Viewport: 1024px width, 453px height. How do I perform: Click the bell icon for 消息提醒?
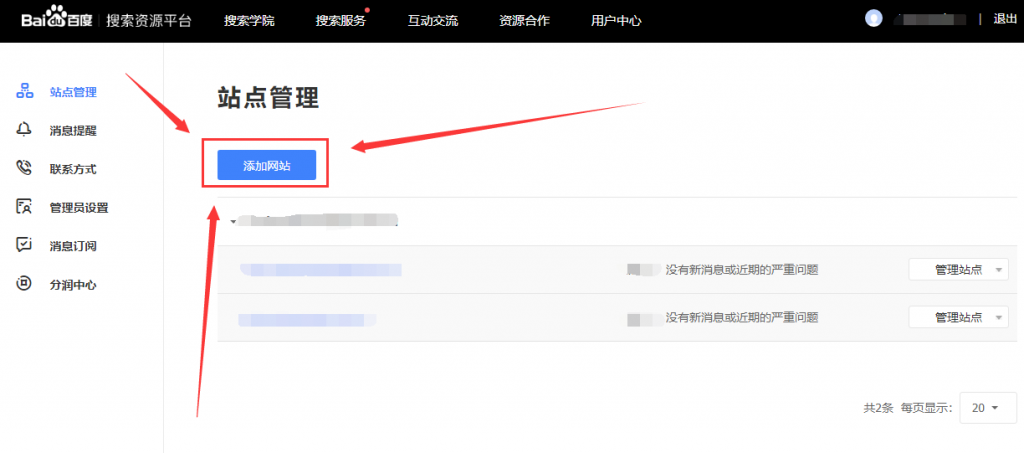click(24, 130)
